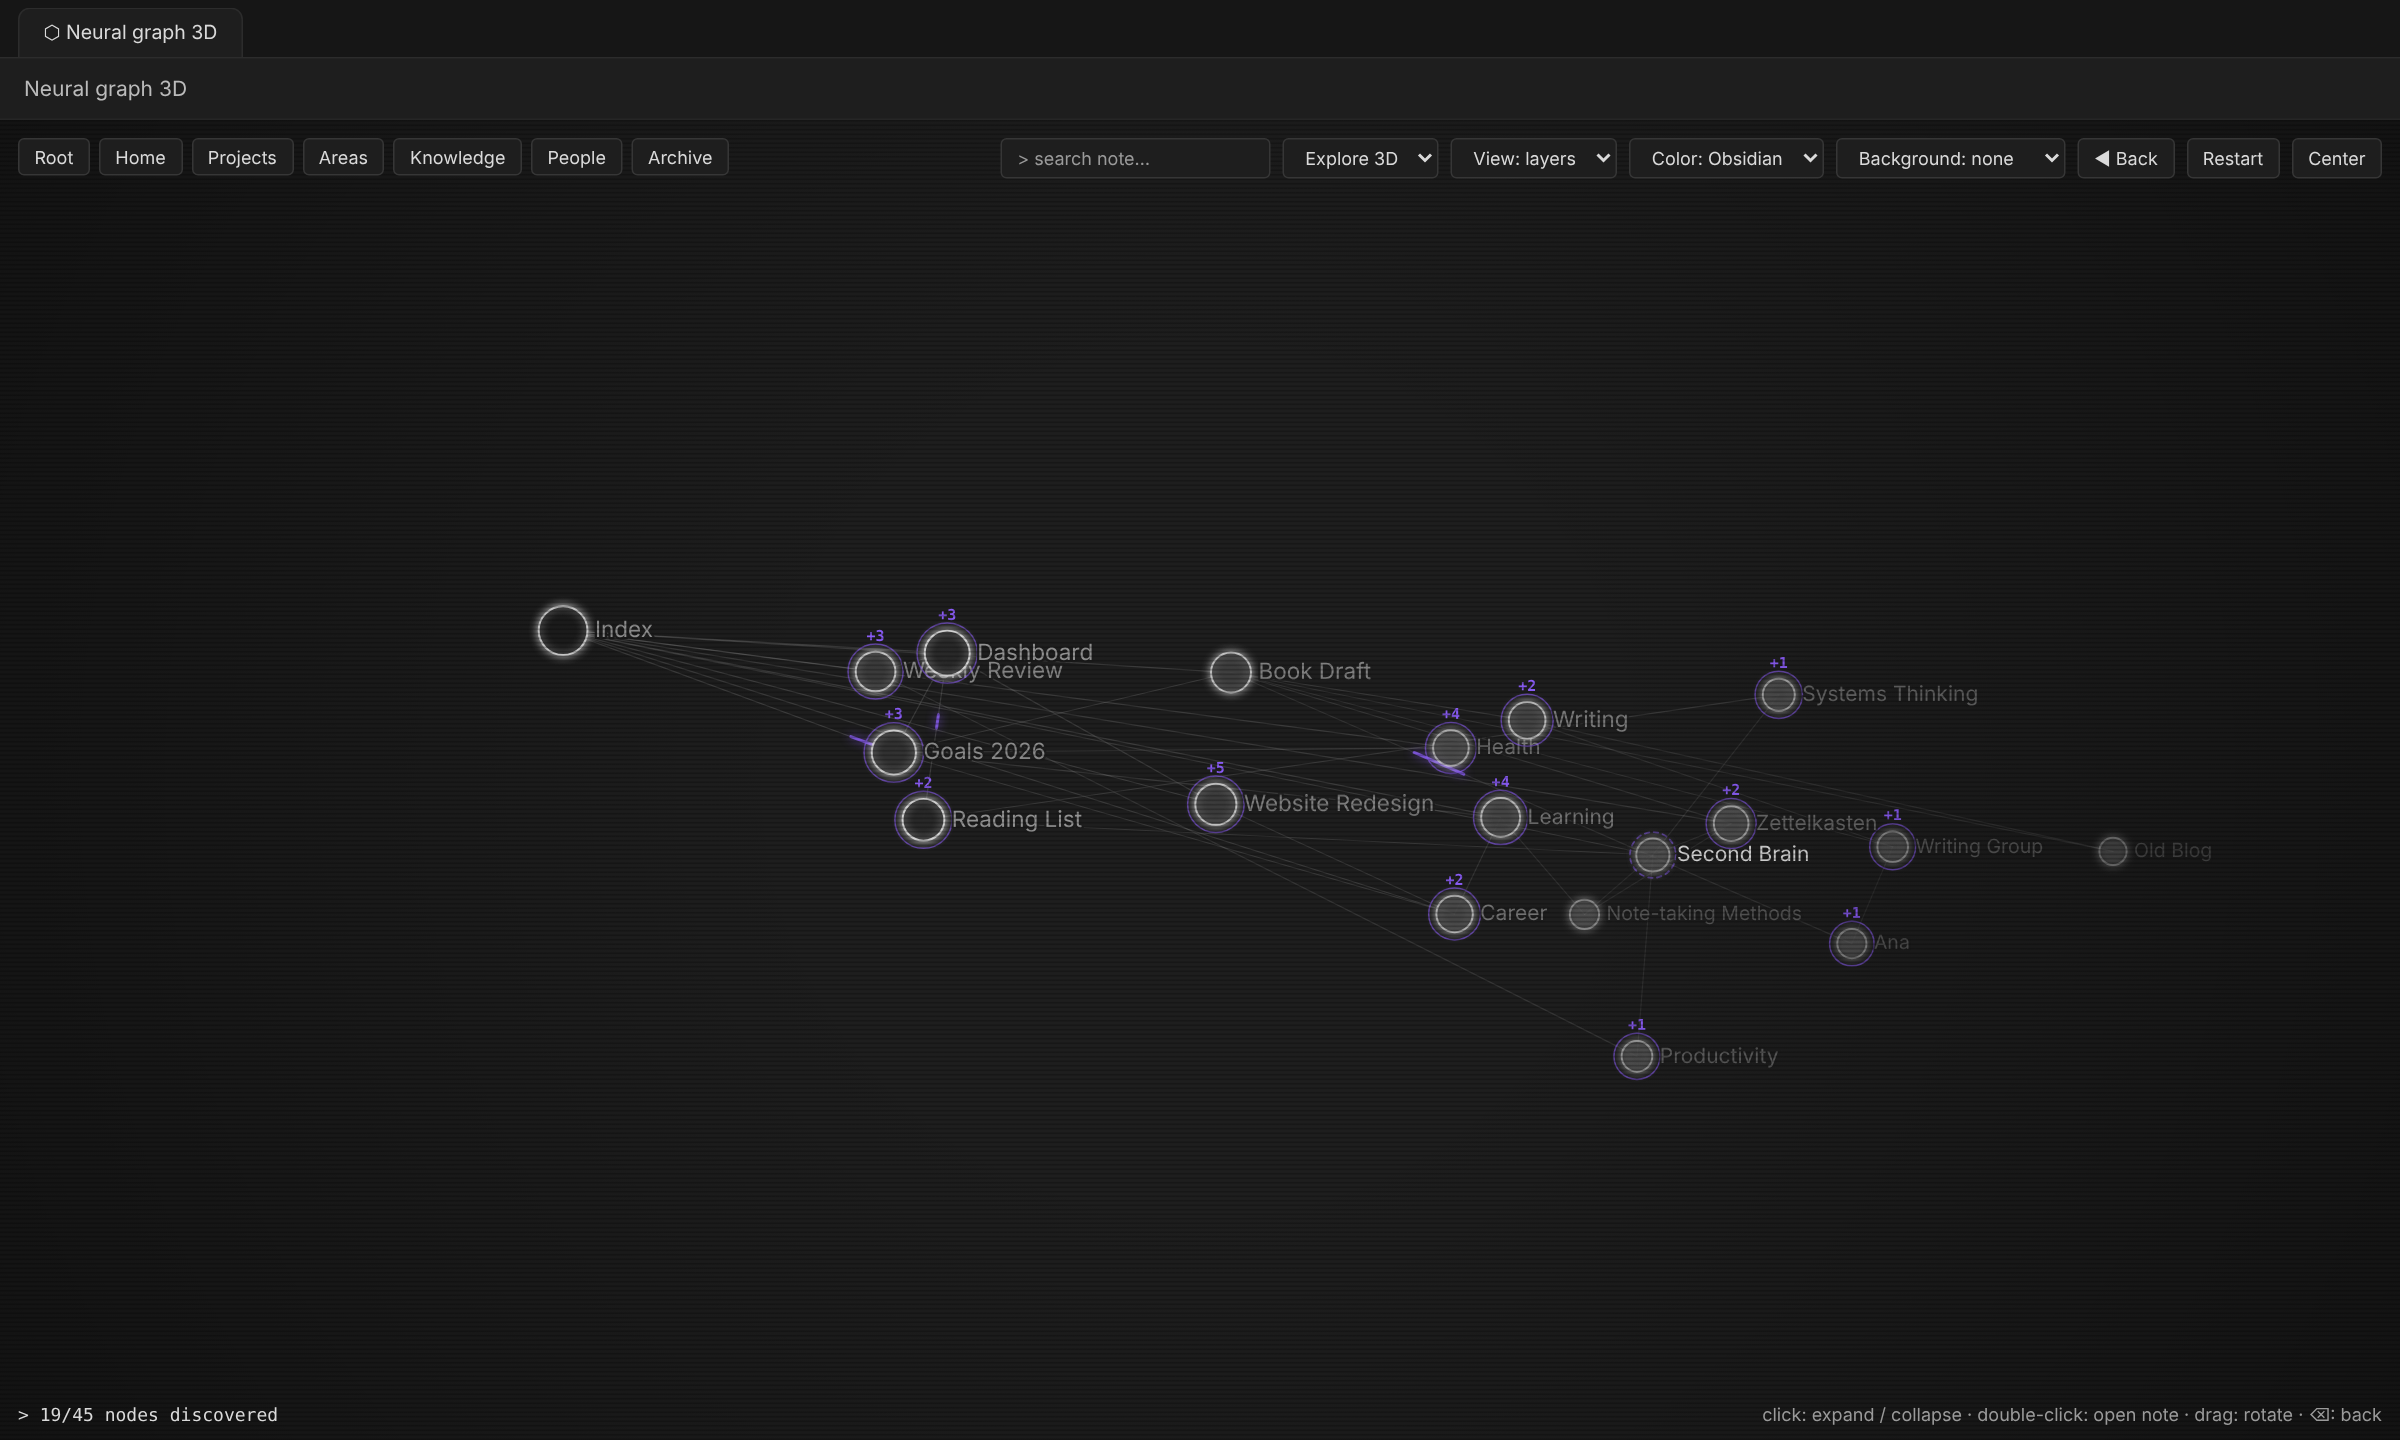Expand the Book Draft node circle

1230,672
